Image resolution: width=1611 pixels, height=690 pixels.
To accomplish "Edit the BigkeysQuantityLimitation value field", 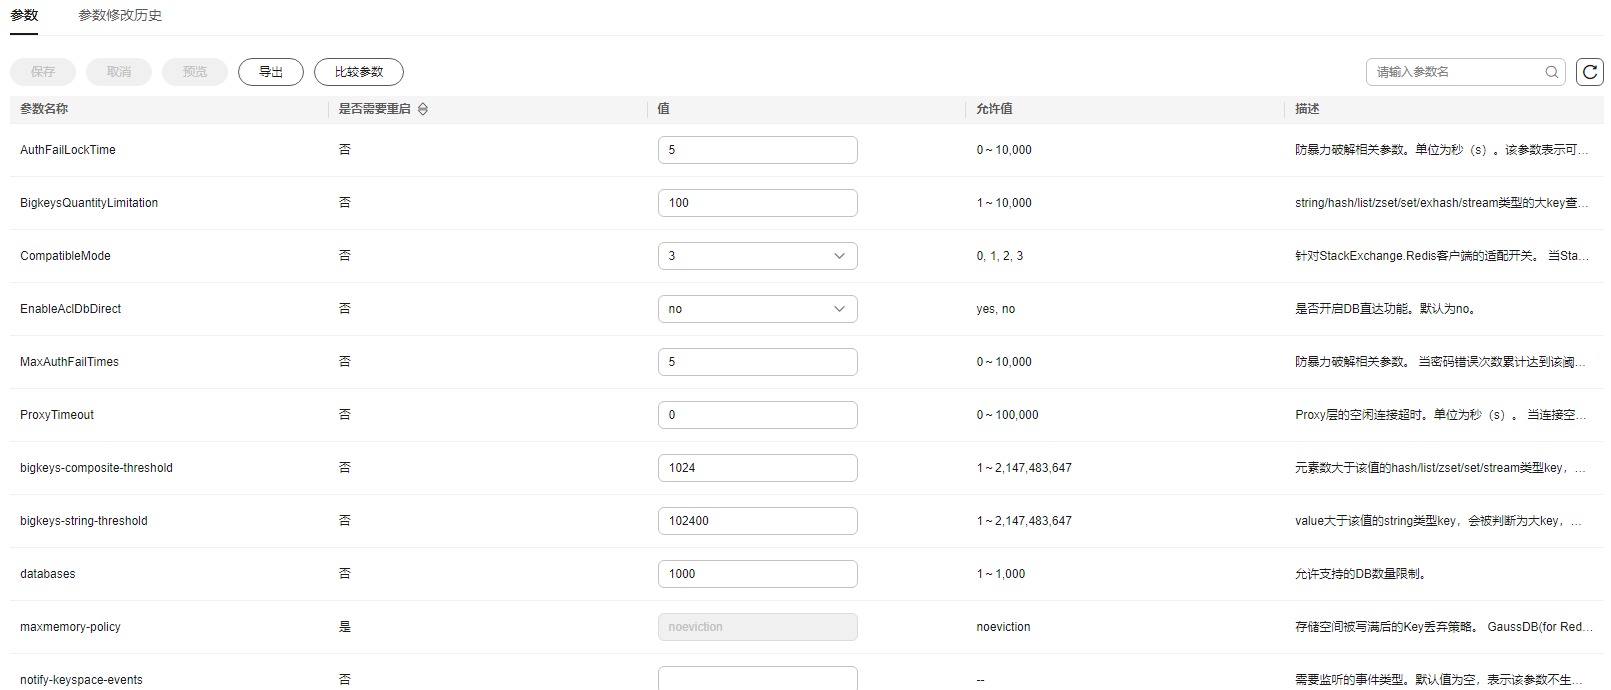I will click(757, 203).
